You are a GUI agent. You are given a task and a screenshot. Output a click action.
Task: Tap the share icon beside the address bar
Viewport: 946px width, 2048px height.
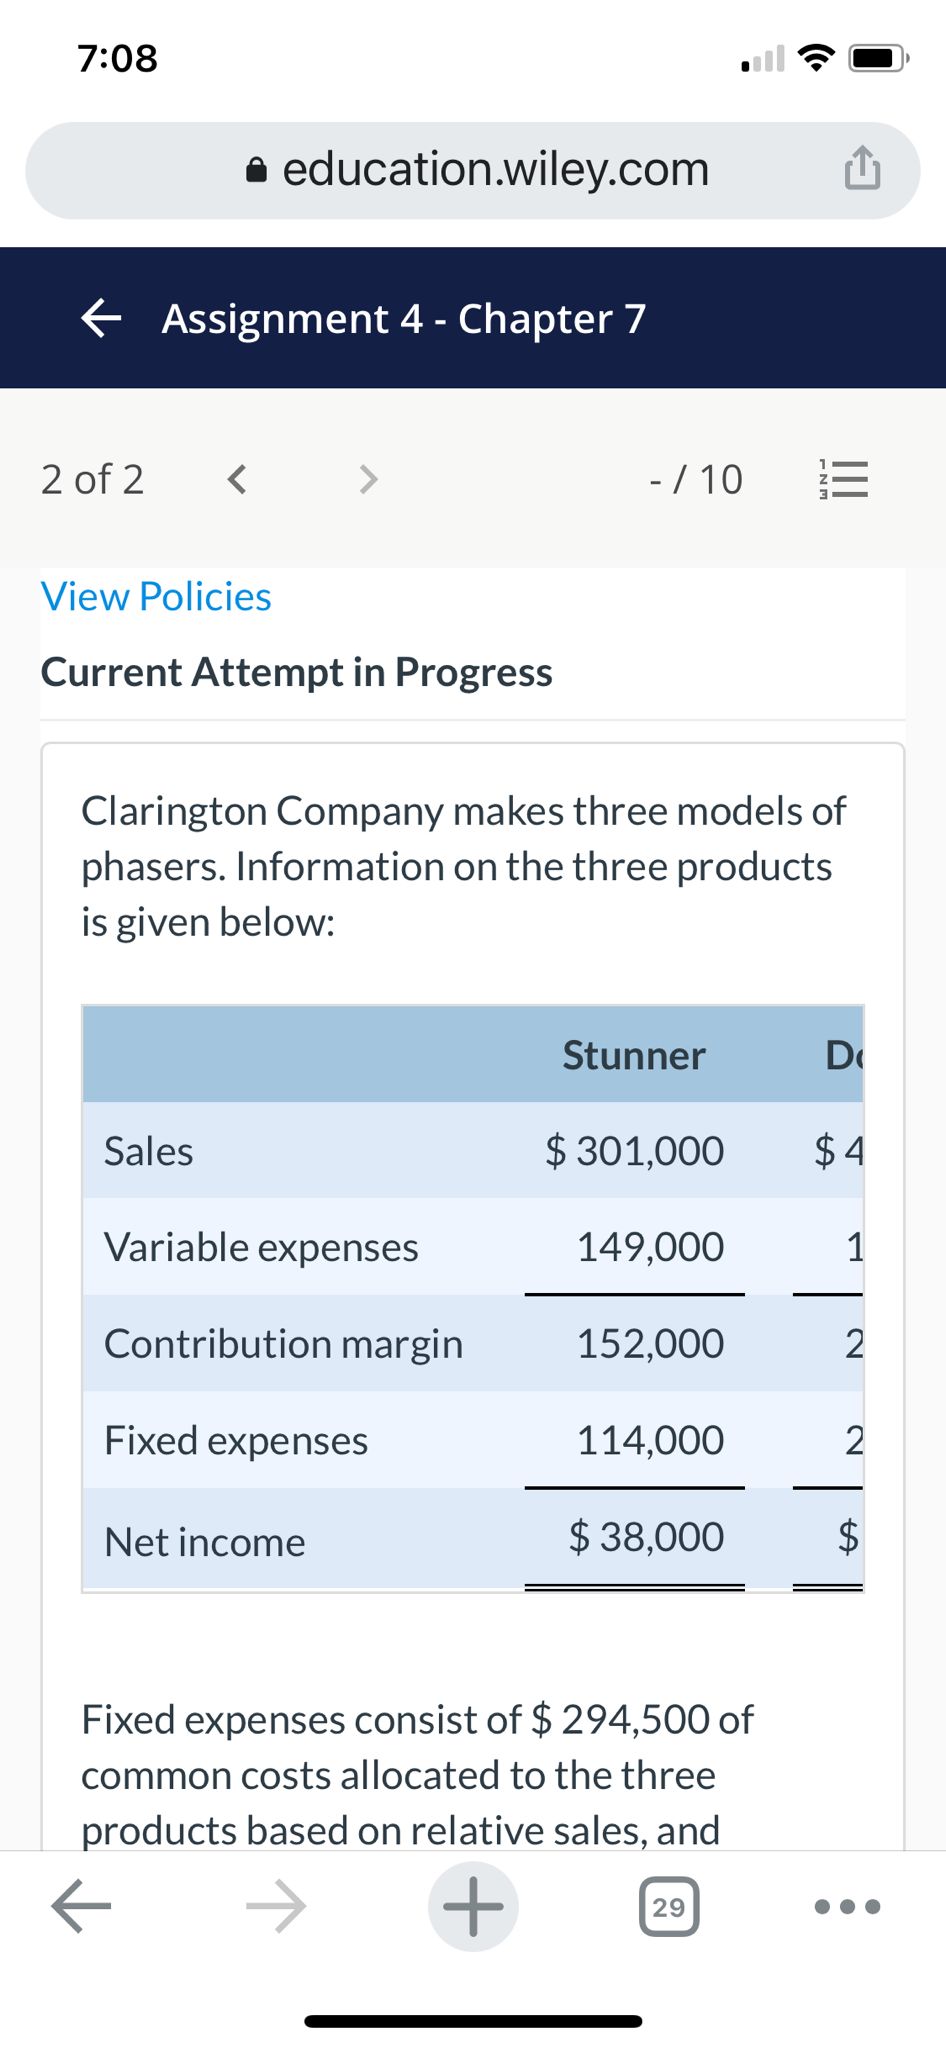tap(862, 168)
